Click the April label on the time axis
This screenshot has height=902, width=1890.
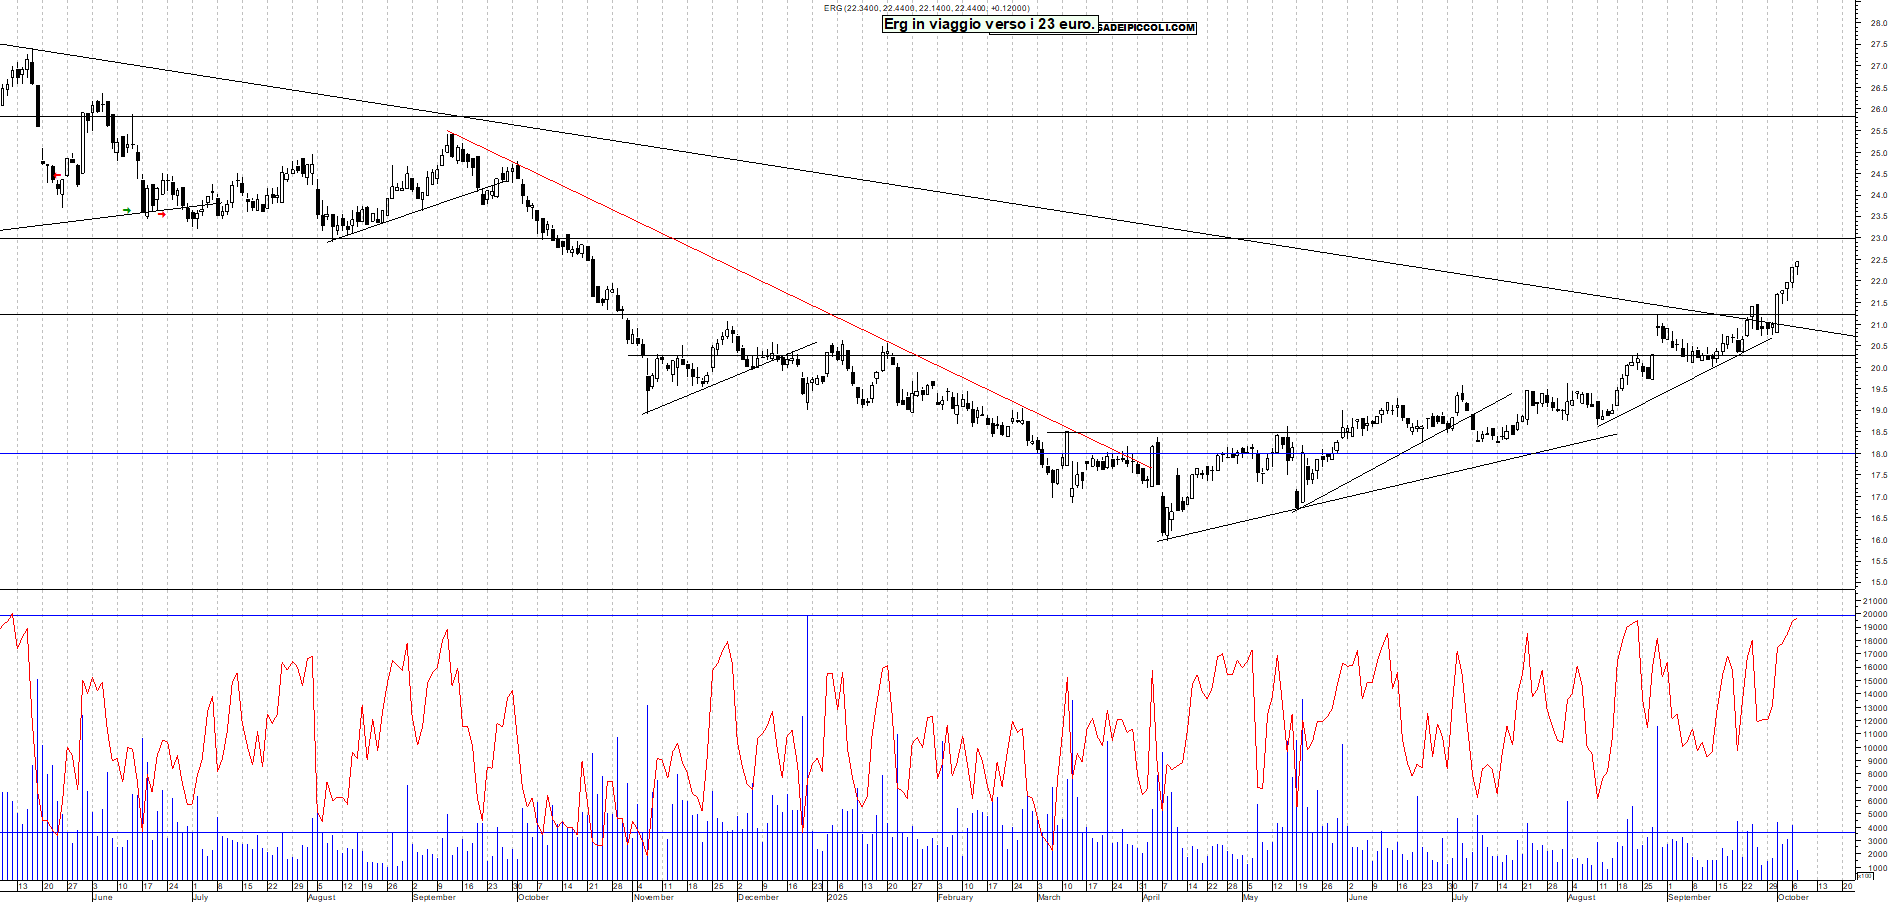pyautogui.click(x=1151, y=897)
